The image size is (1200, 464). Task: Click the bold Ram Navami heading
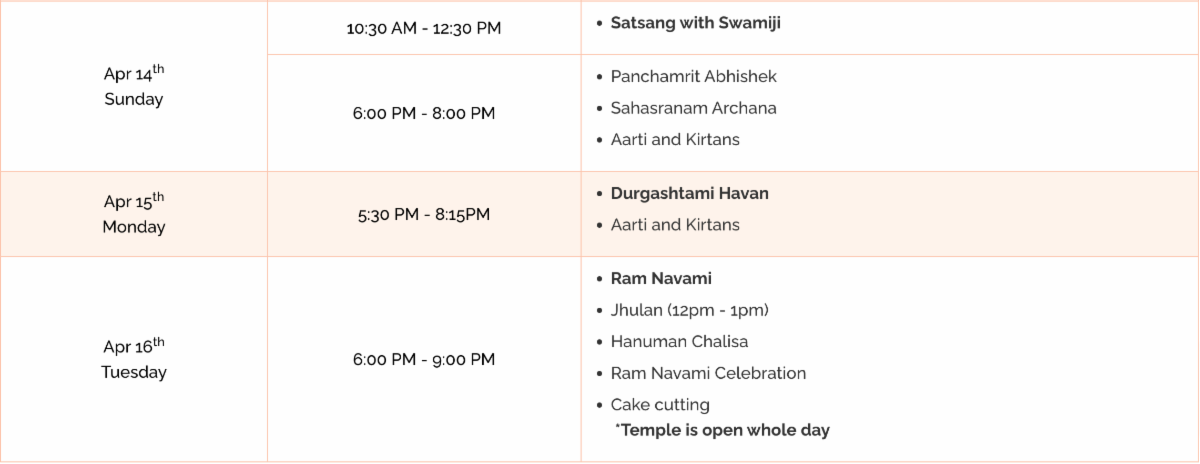[661, 278]
